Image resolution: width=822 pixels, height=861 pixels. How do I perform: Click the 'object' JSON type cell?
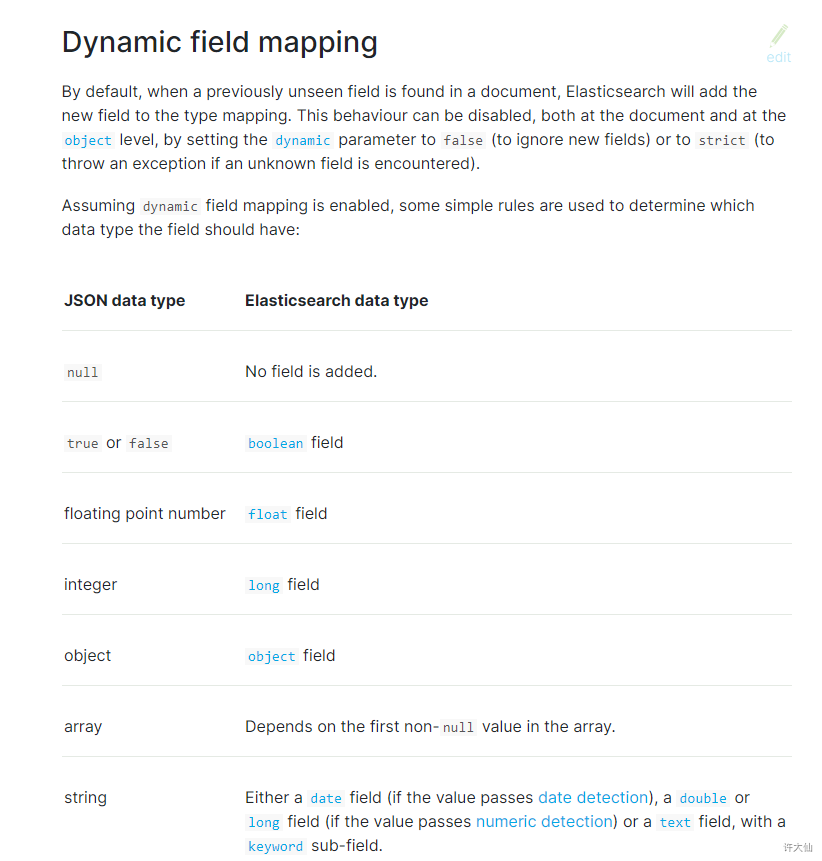pyautogui.click(x=87, y=656)
